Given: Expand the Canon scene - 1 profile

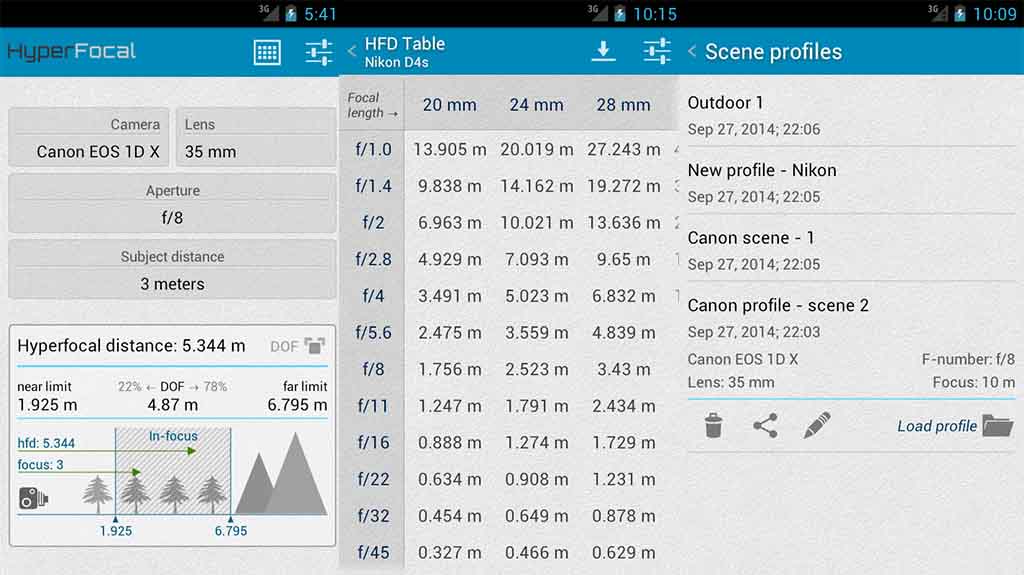Looking at the screenshot, I should click(x=850, y=250).
